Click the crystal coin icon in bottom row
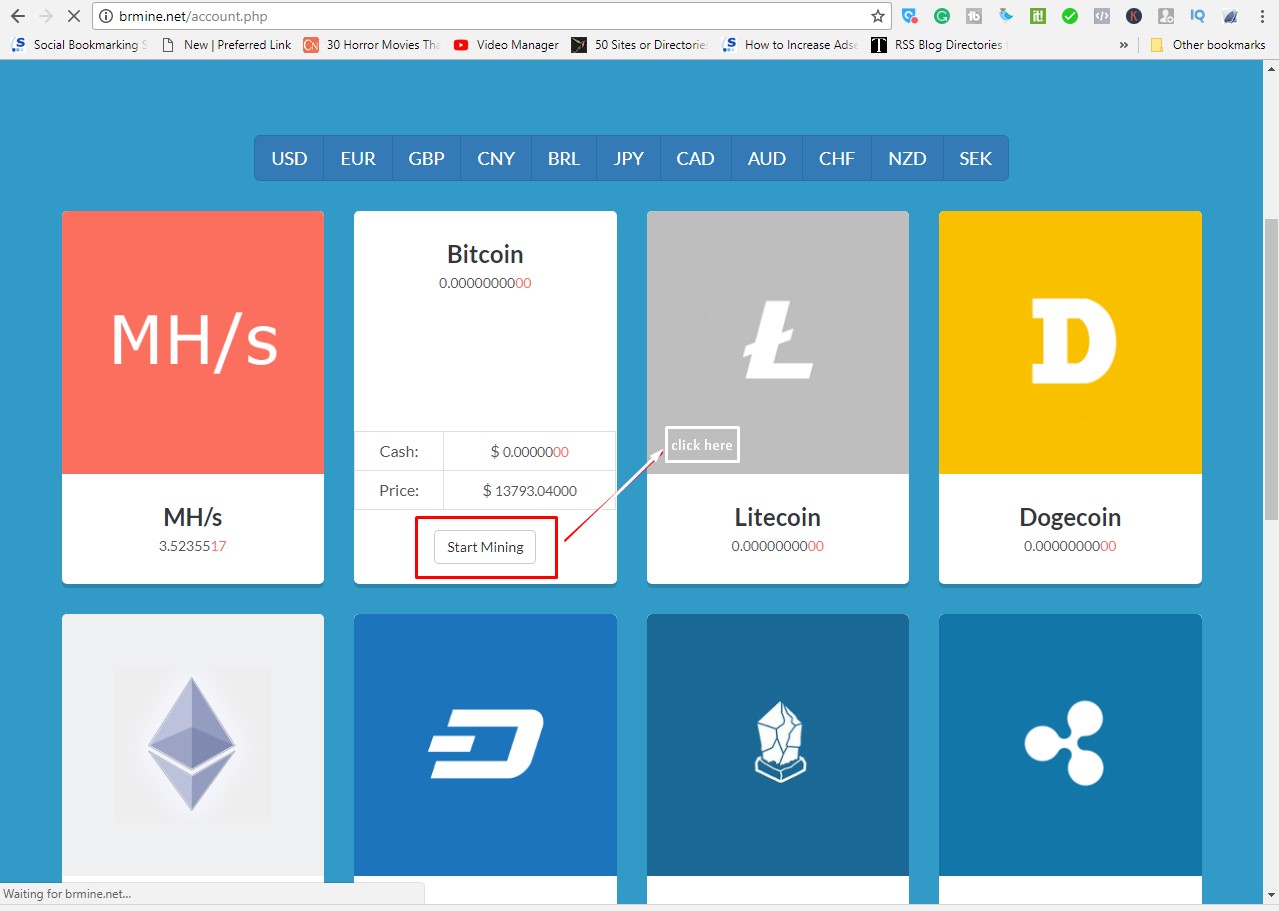The height and width of the screenshot is (911, 1279). coord(778,742)
